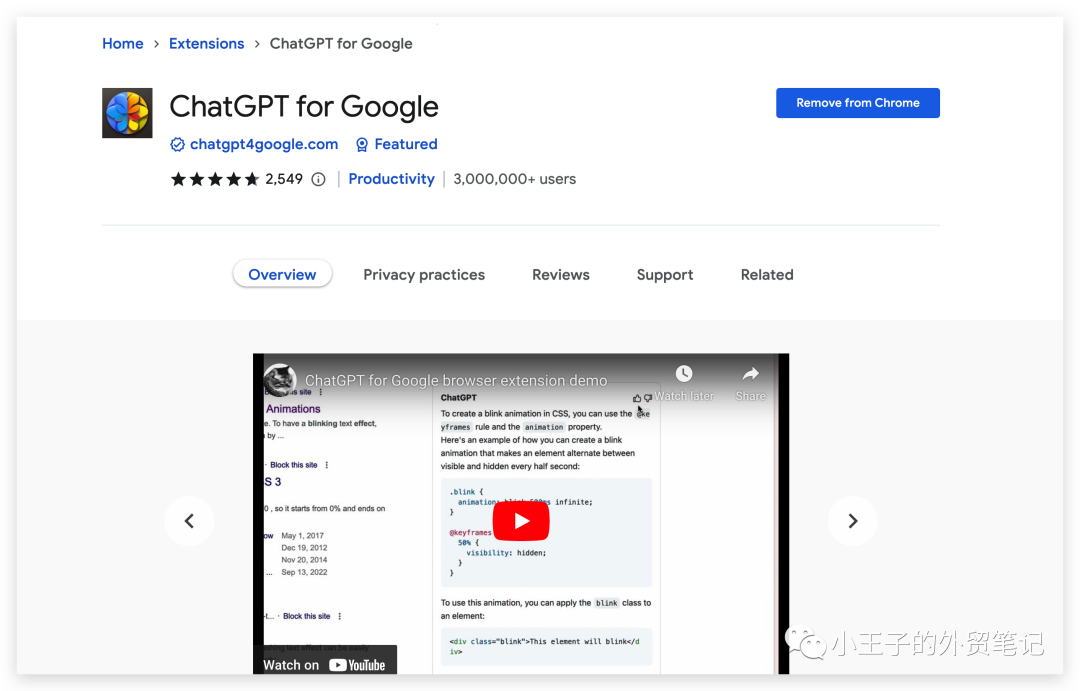Click the five-star rating stars
This screenshot has height=691, width=1080.
(215, 179)
